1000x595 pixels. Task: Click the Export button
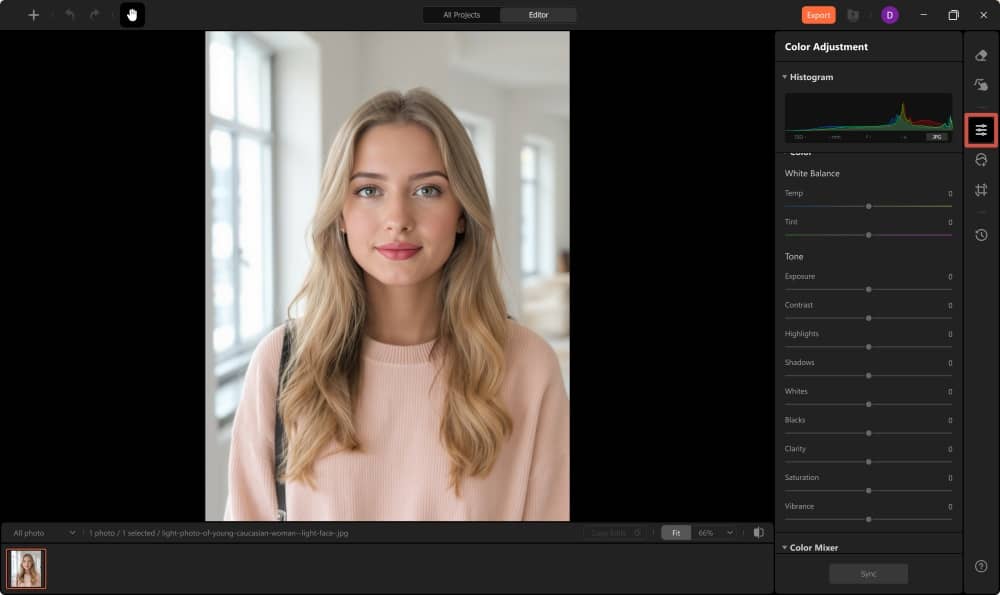[817, 15]
